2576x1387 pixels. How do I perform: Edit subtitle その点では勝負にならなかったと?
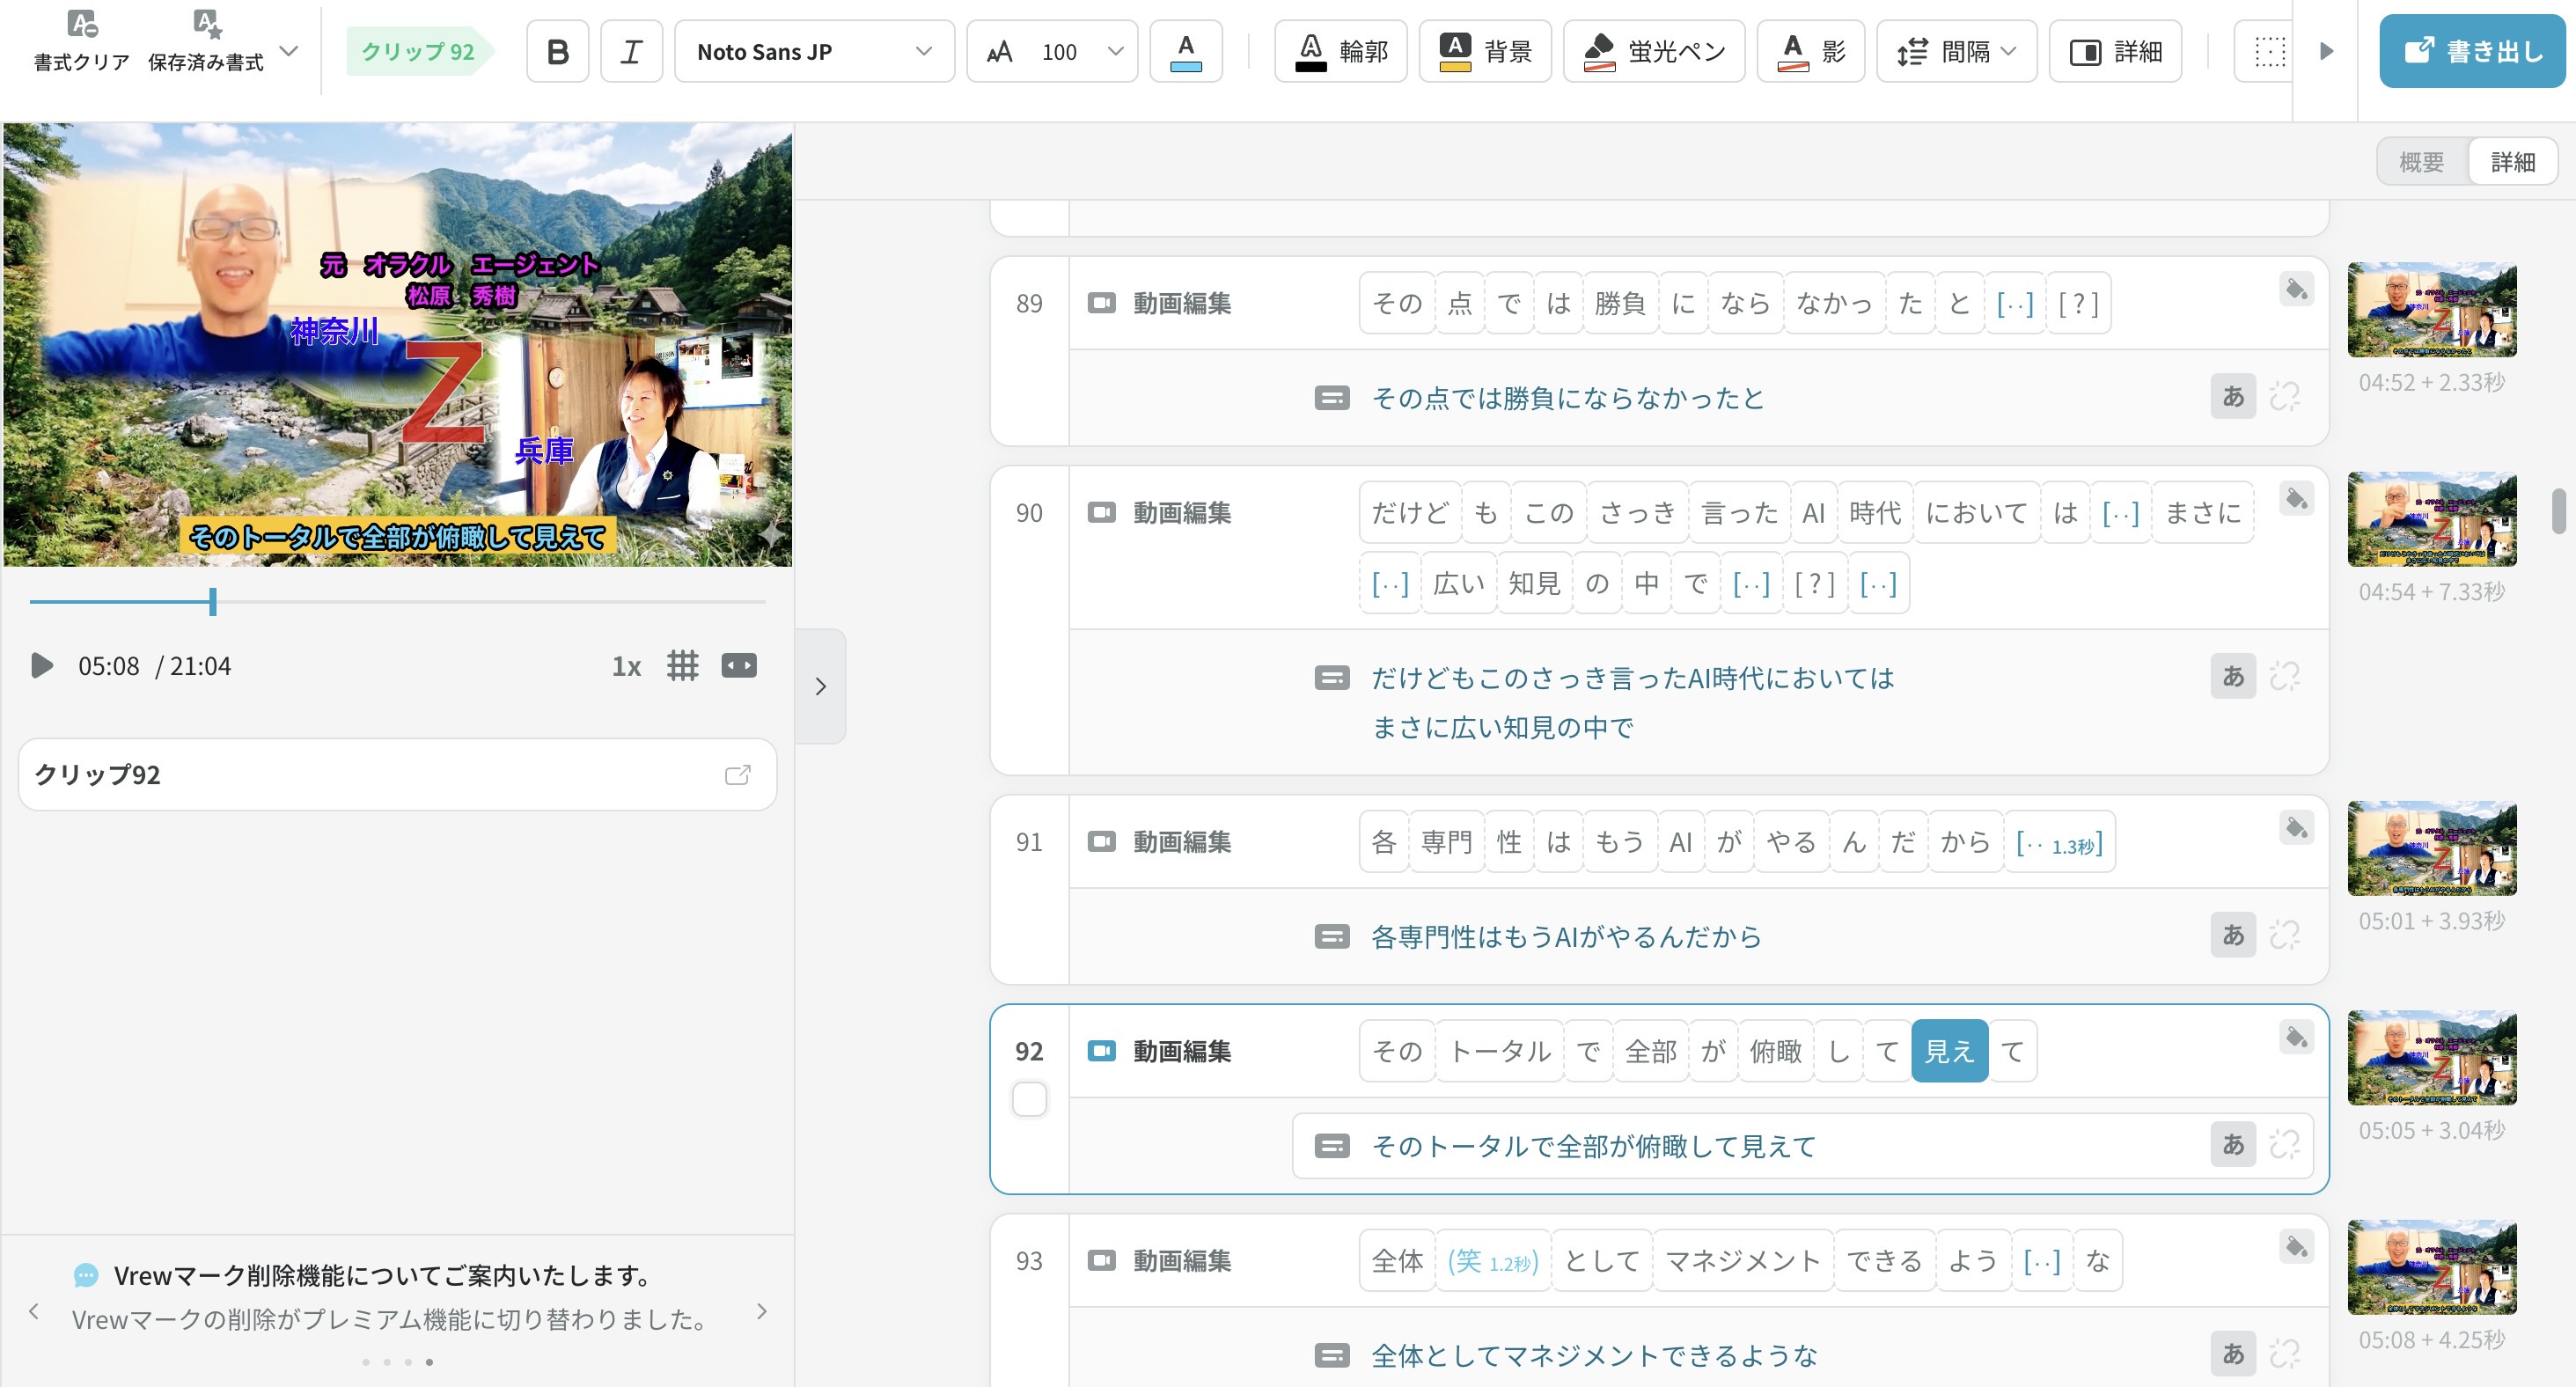pos(1567,398)
